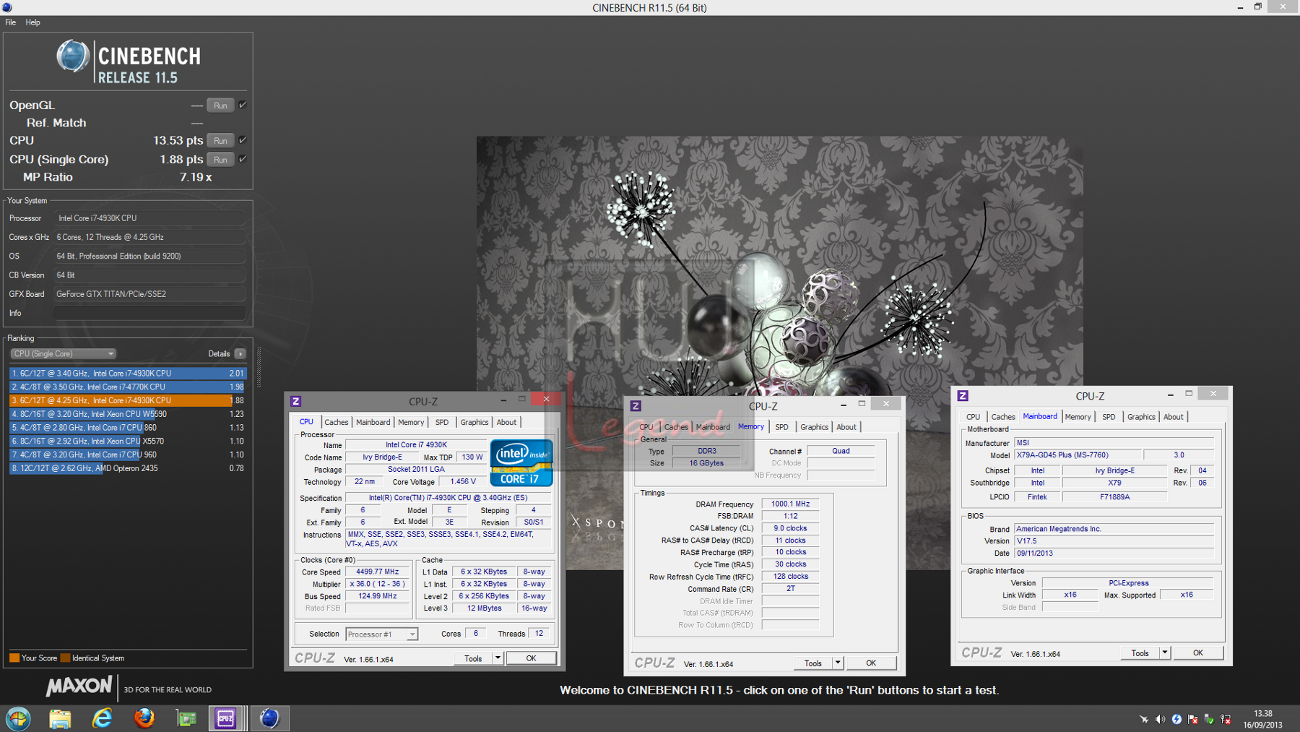The height and width of the screenshot is (732, 1300).
Task: Open the Action Center flag tray icon
Action: pyautogui.click(x=1193, y=719)
